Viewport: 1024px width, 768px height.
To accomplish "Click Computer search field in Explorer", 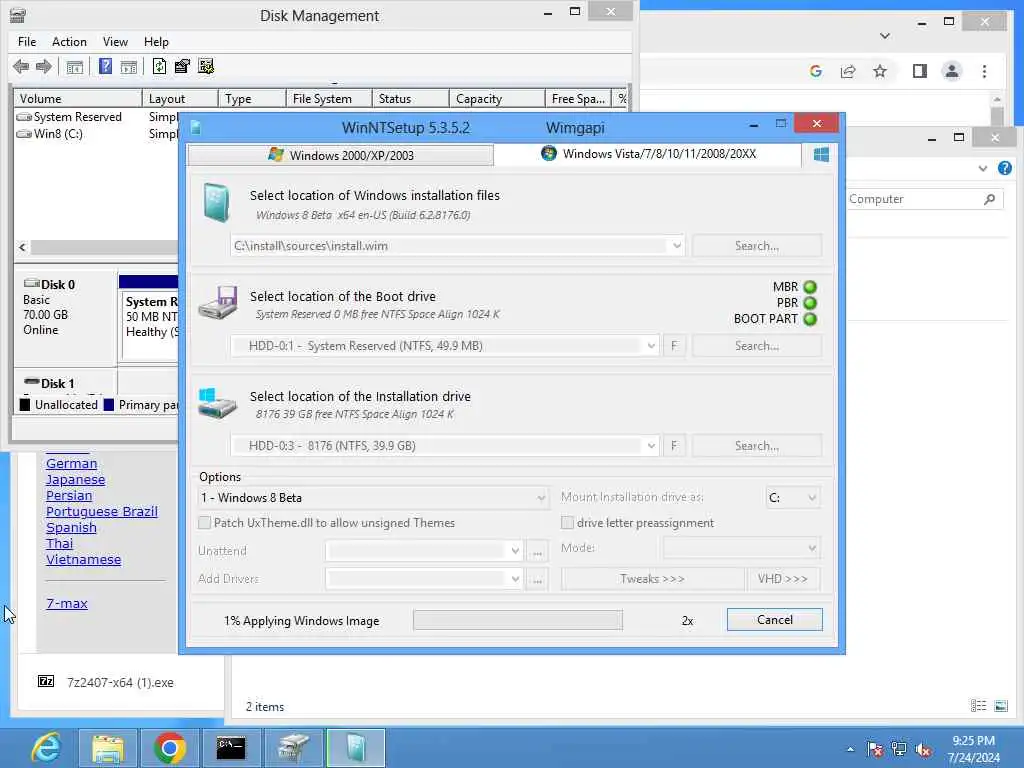I will click(x=924, y=199).
